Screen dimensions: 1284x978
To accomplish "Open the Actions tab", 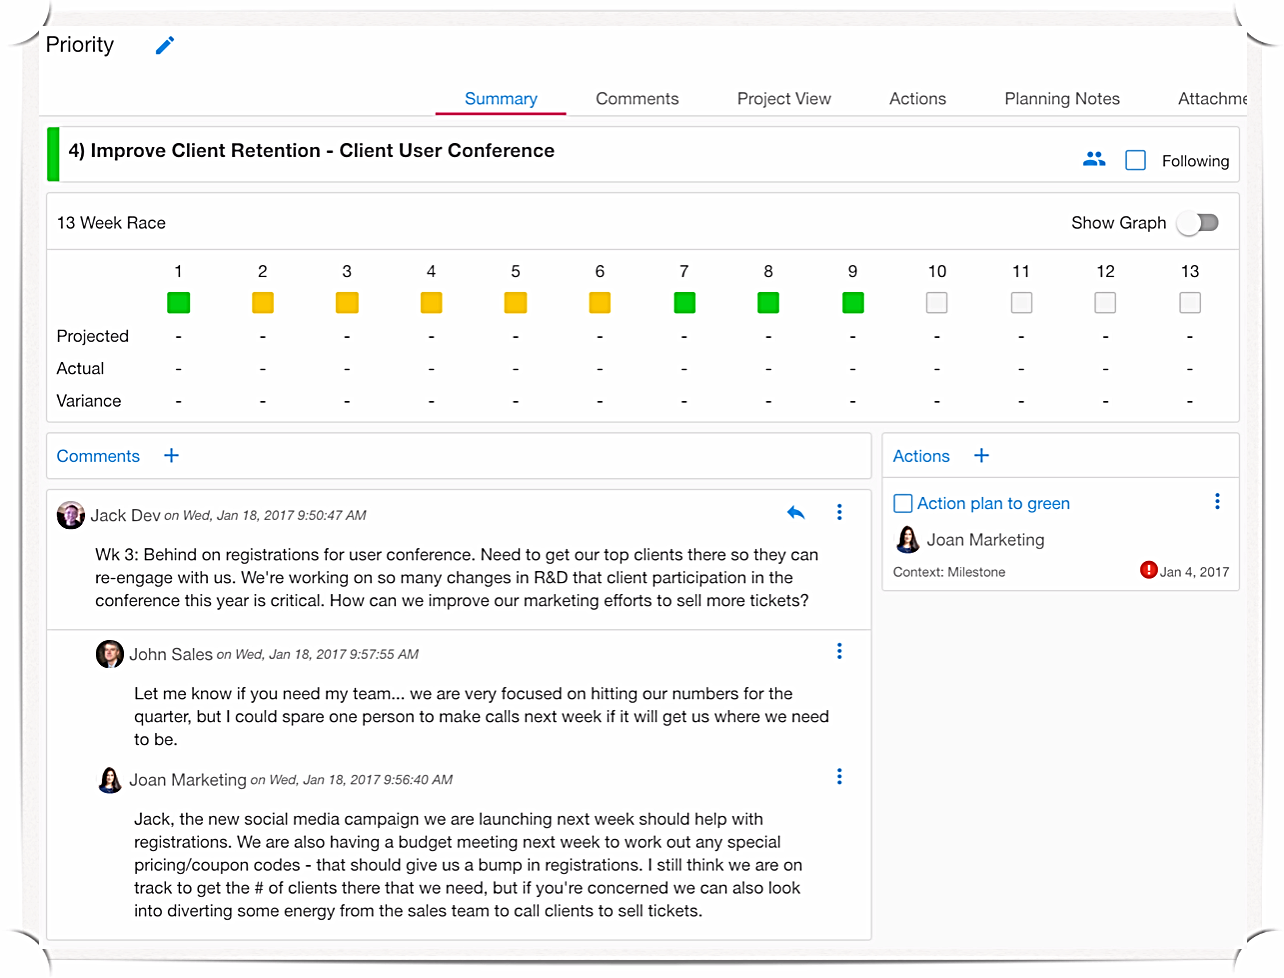I will tap(917, 98).
